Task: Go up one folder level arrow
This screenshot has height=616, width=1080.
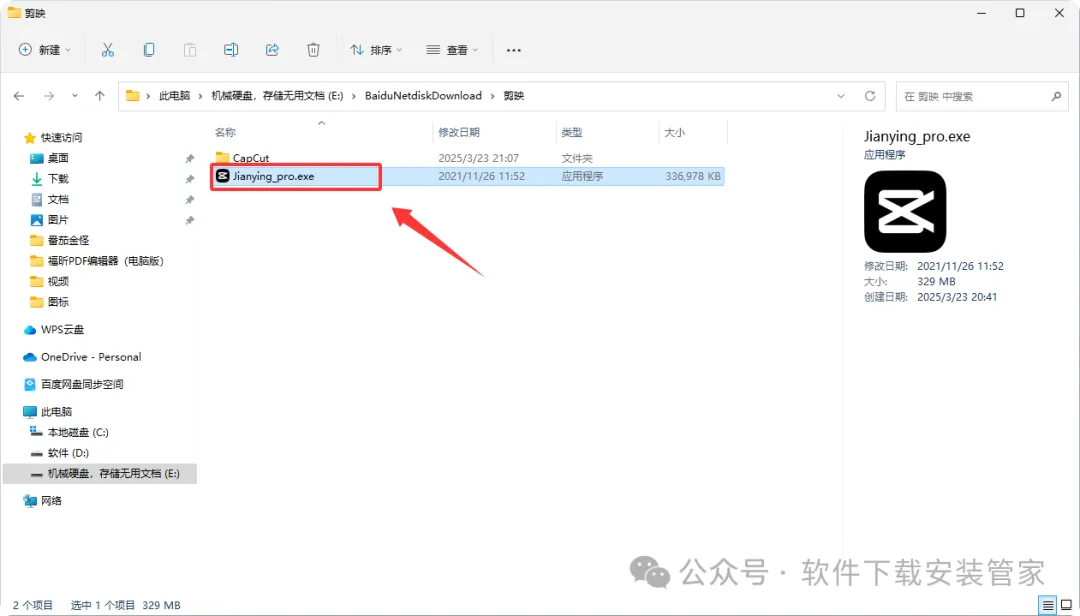Action: coord(100,96)
